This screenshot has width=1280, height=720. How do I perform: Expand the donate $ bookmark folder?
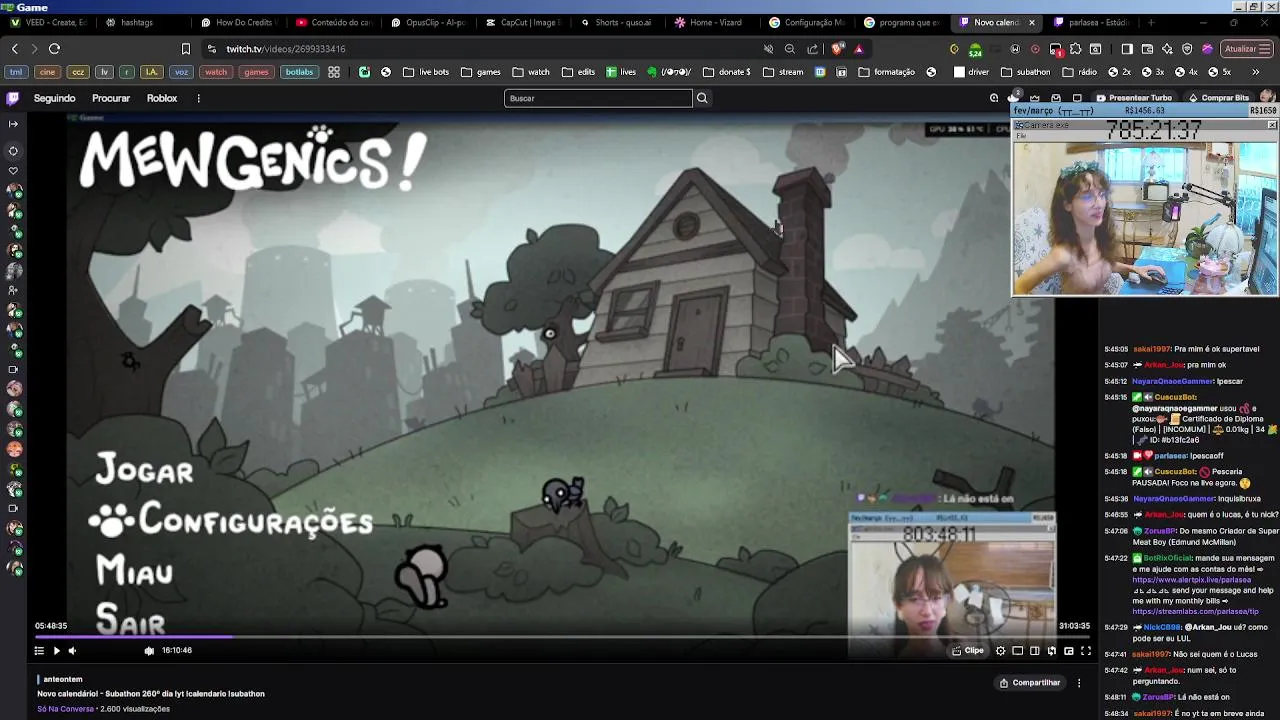click(727, 72)
